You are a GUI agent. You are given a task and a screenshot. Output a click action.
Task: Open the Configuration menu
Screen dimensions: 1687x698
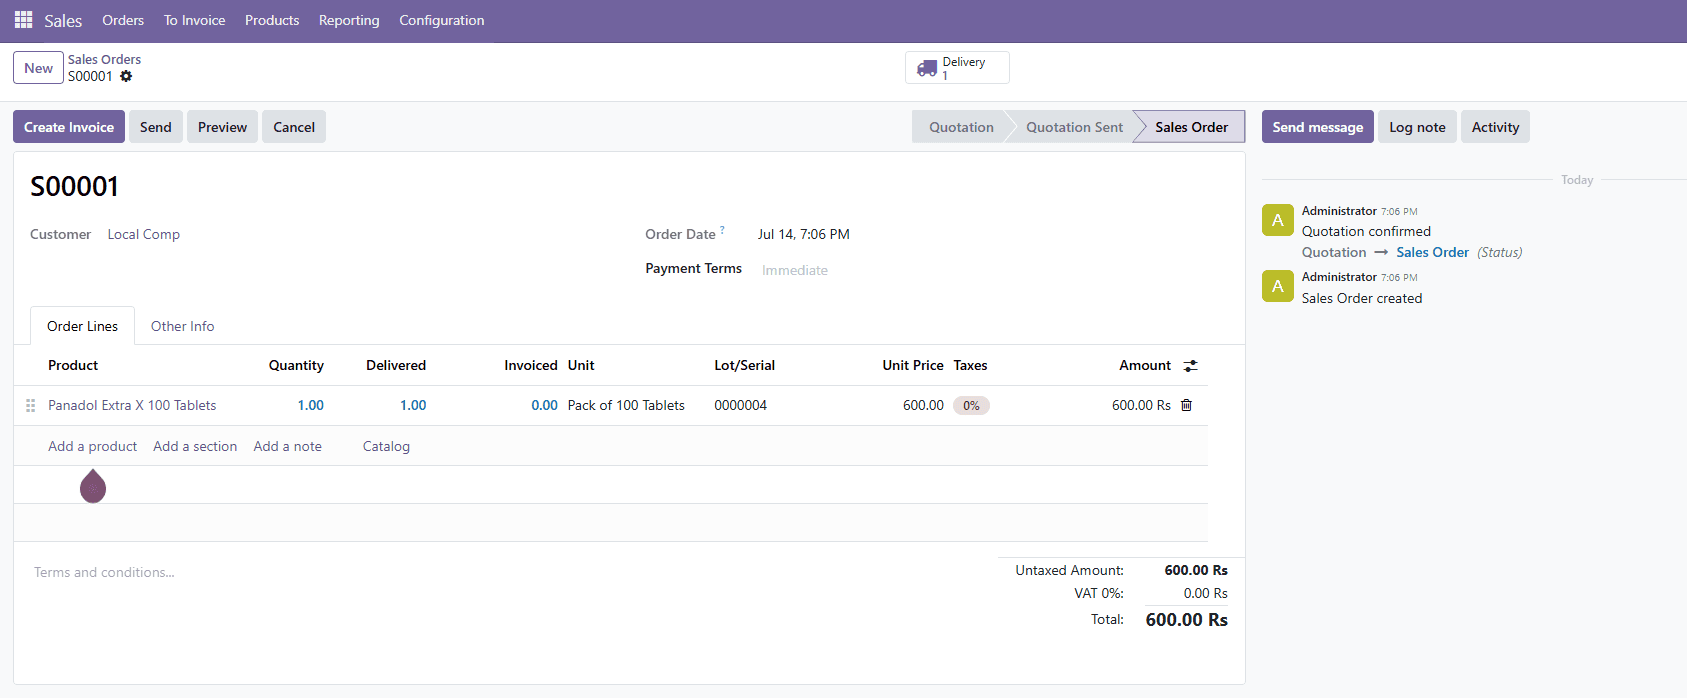click(x=442, y=20)
